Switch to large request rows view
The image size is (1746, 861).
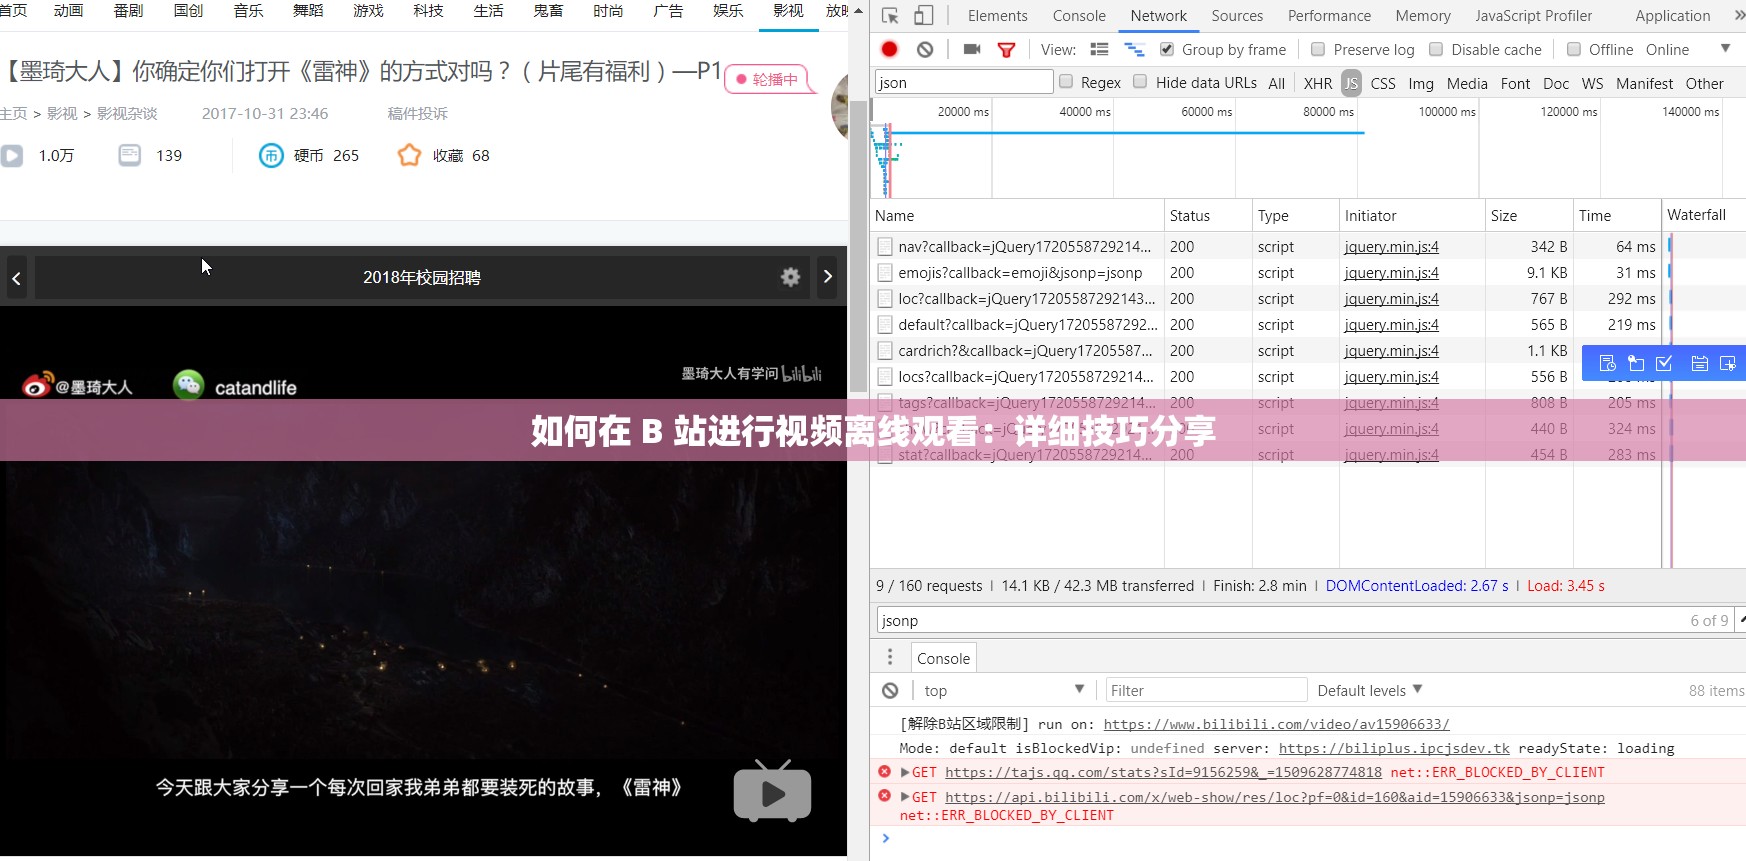tap(1099, 49)
